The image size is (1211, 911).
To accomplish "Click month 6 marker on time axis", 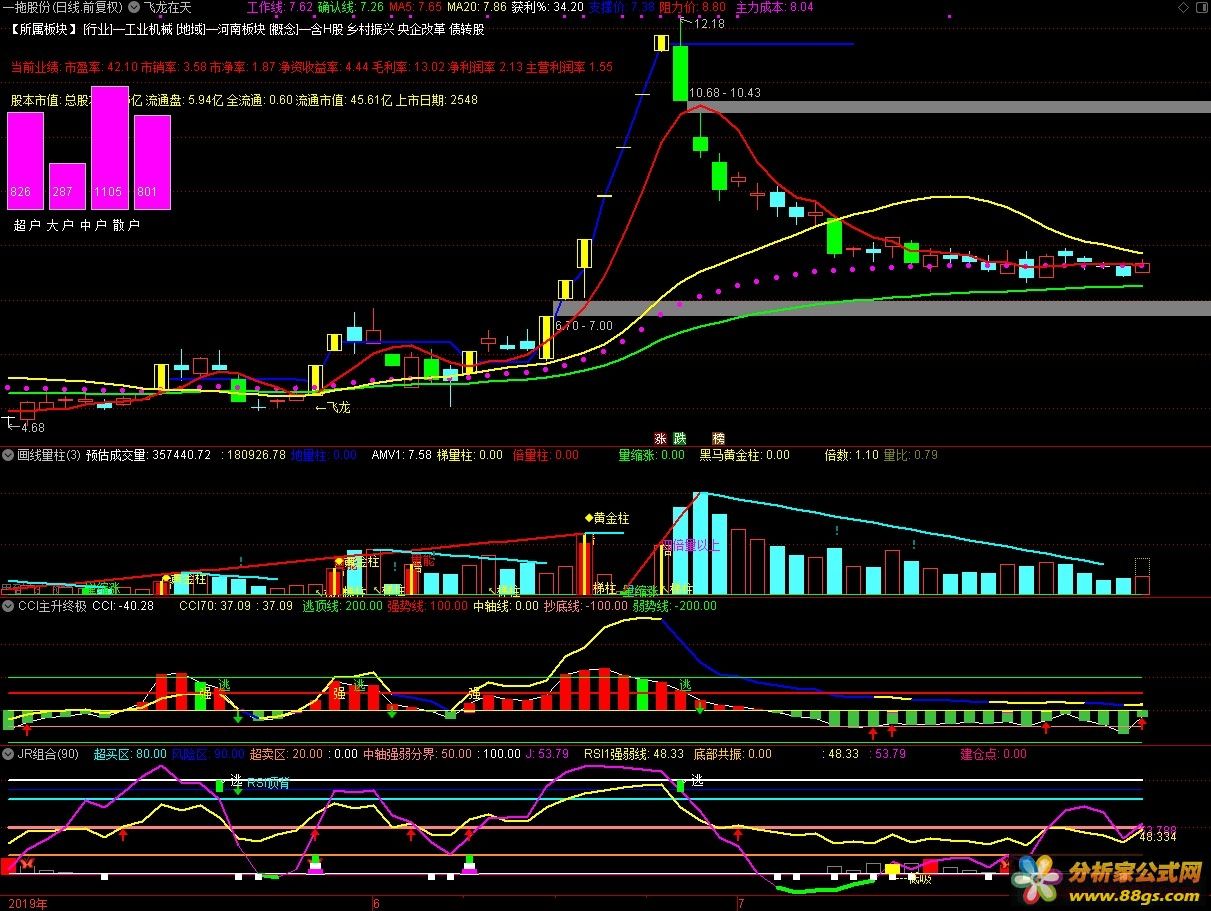I will (x=377, y=903).
